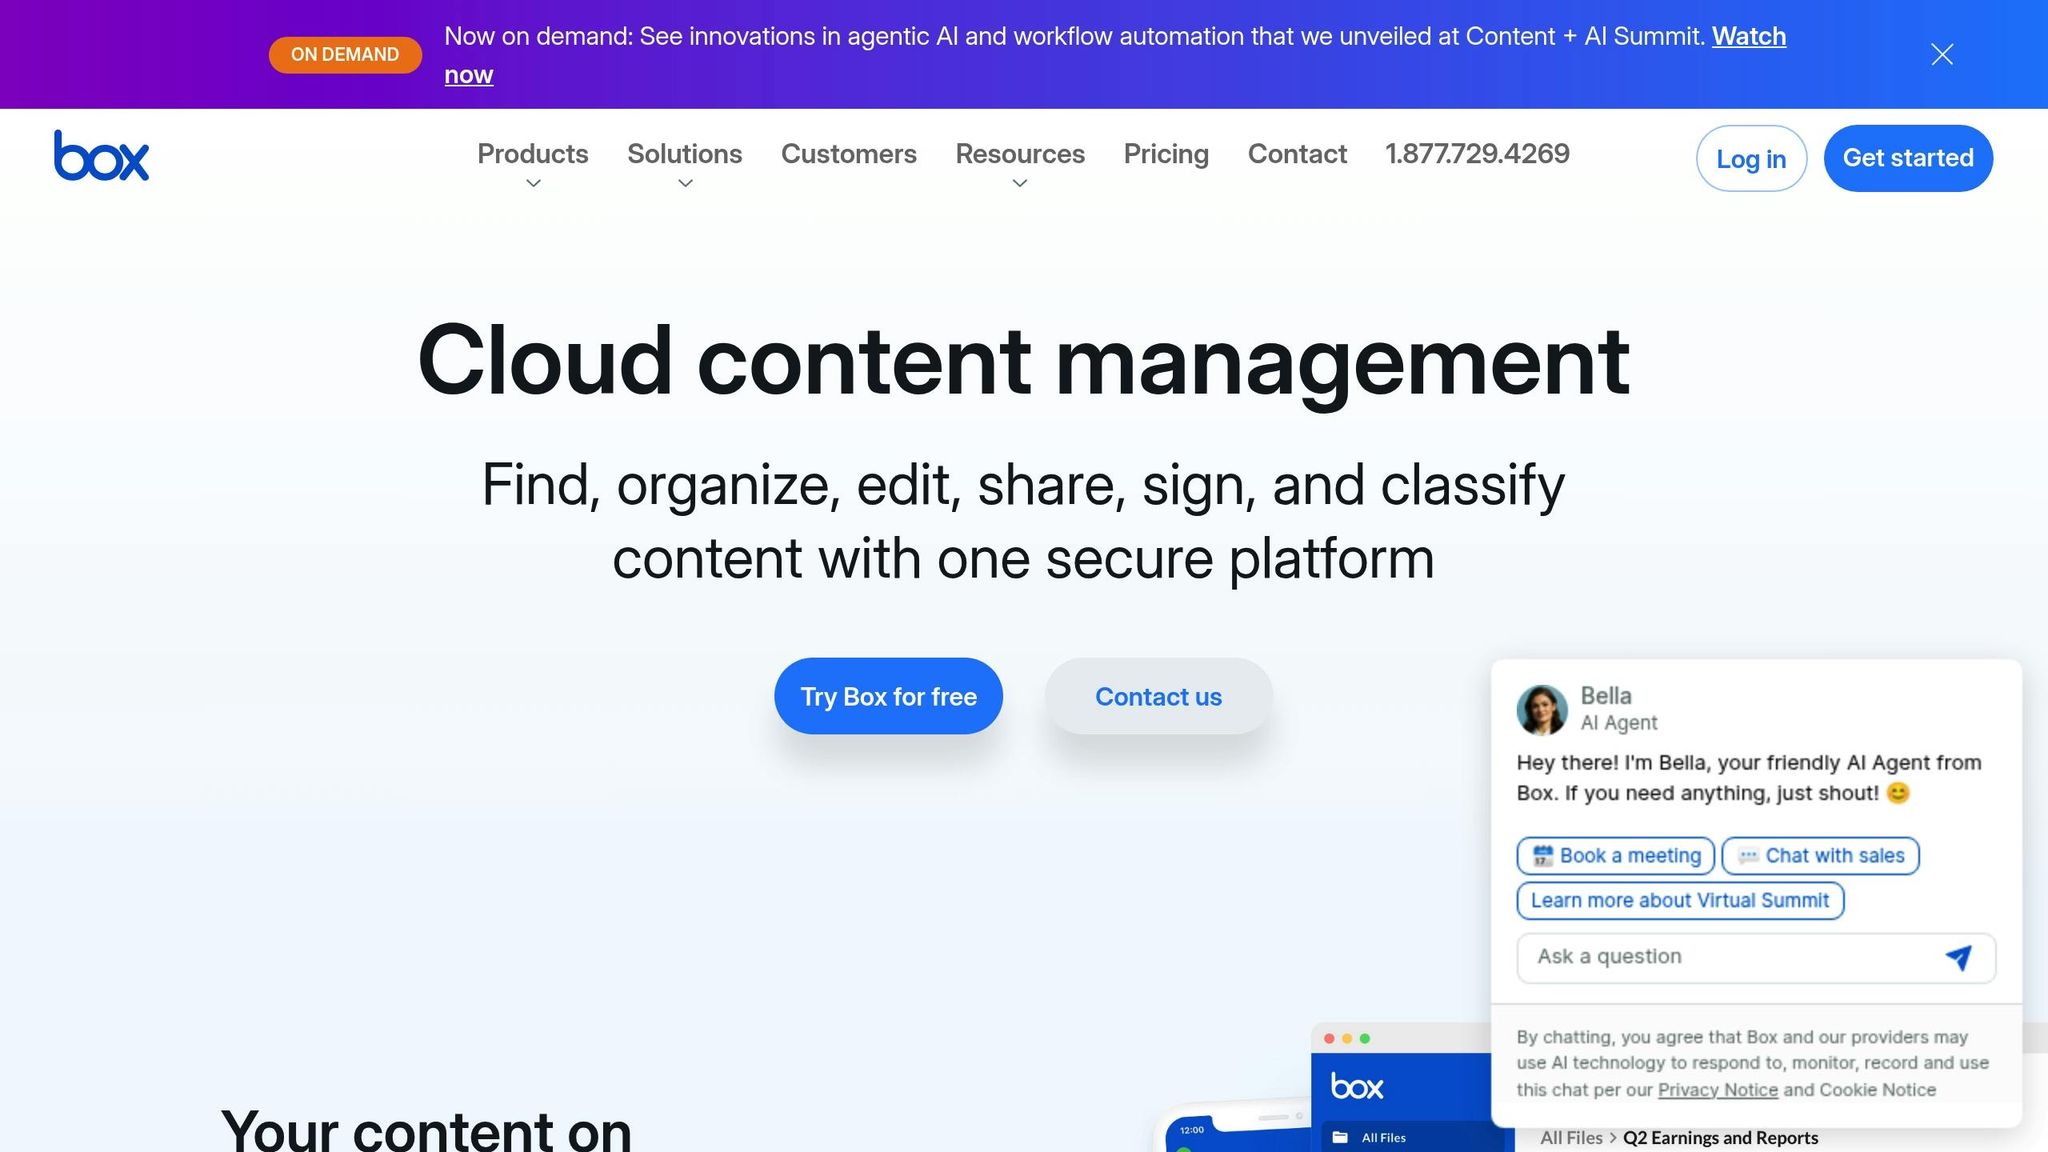Click the Cloud content management heading
Screen dimensions: 2048x1152
point(1024,361)
